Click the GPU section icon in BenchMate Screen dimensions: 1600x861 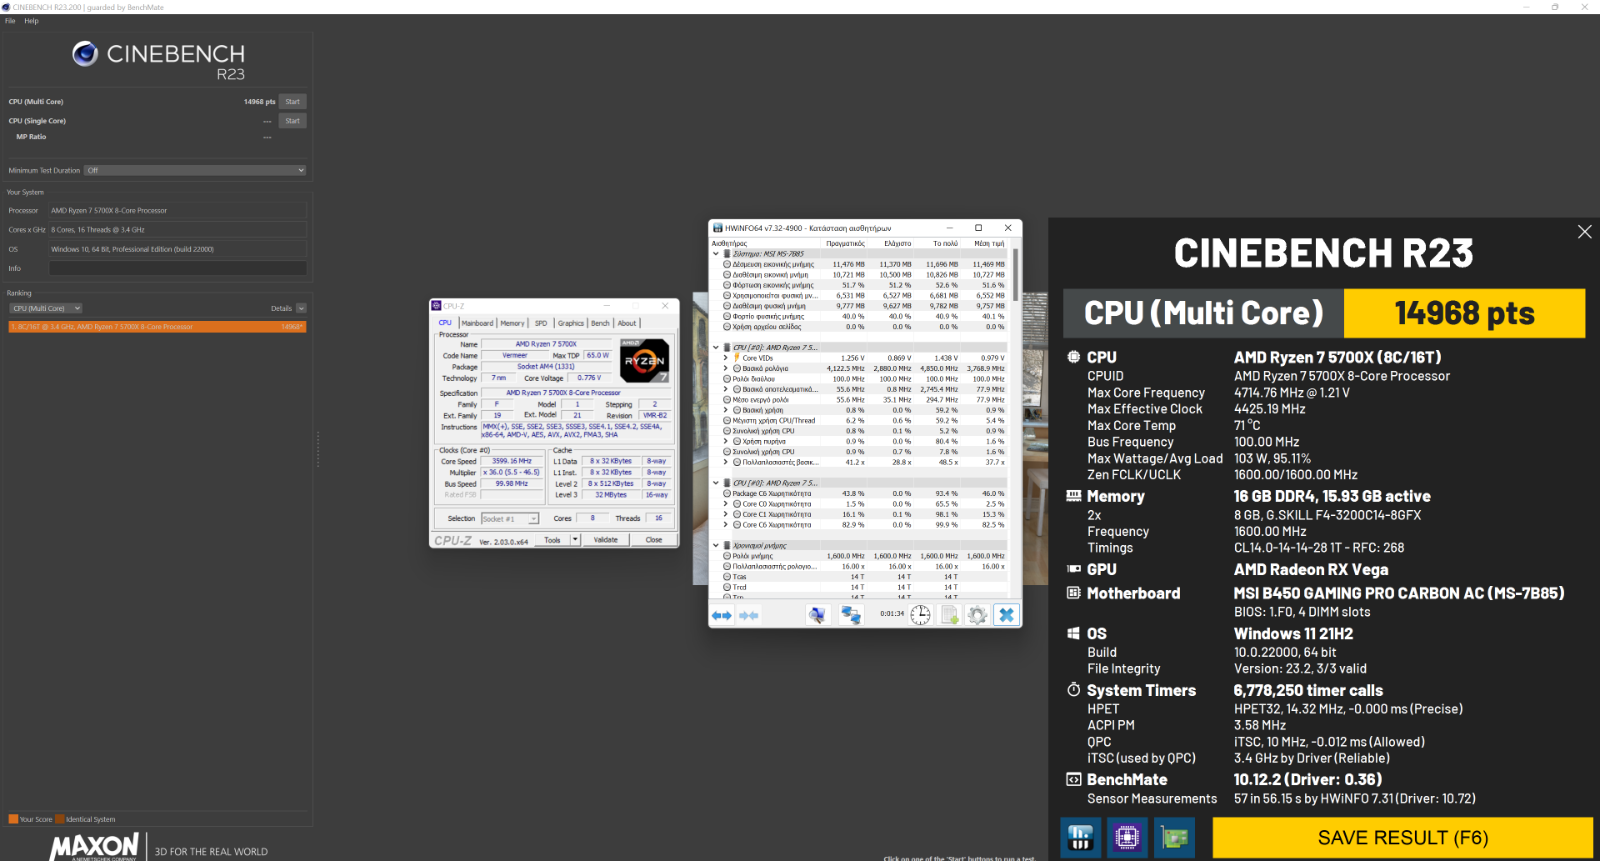[x=1073, y=569]
